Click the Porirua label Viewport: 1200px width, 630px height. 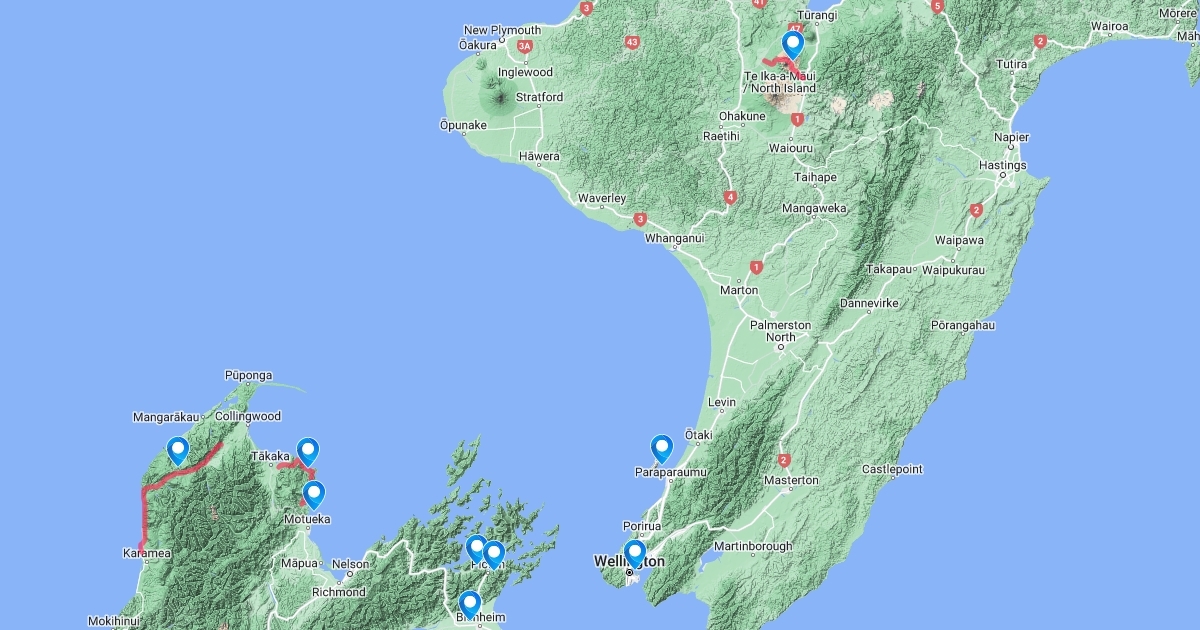pos(641,527)
